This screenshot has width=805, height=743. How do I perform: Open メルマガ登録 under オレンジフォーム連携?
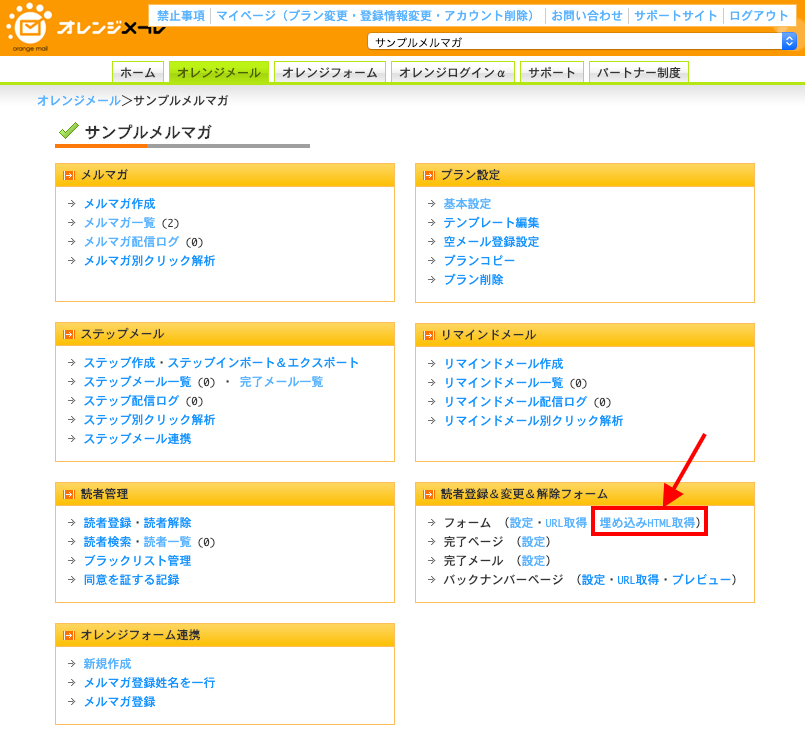[x=120, y=702]
